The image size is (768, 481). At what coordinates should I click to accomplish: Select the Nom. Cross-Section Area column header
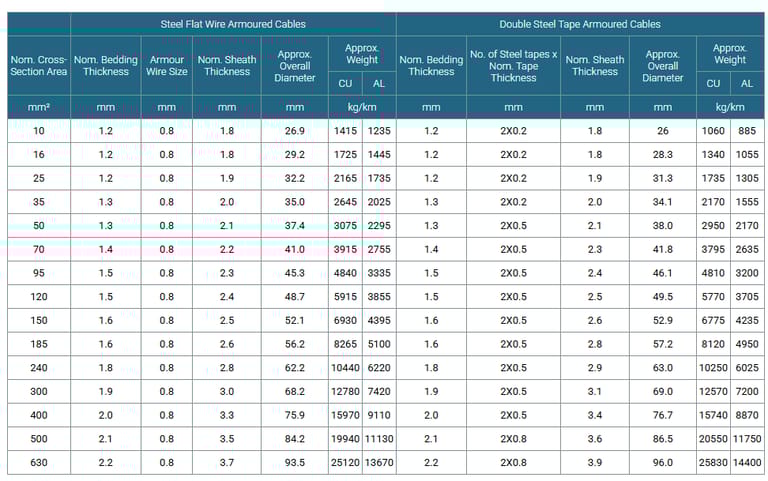click(39, 65)
